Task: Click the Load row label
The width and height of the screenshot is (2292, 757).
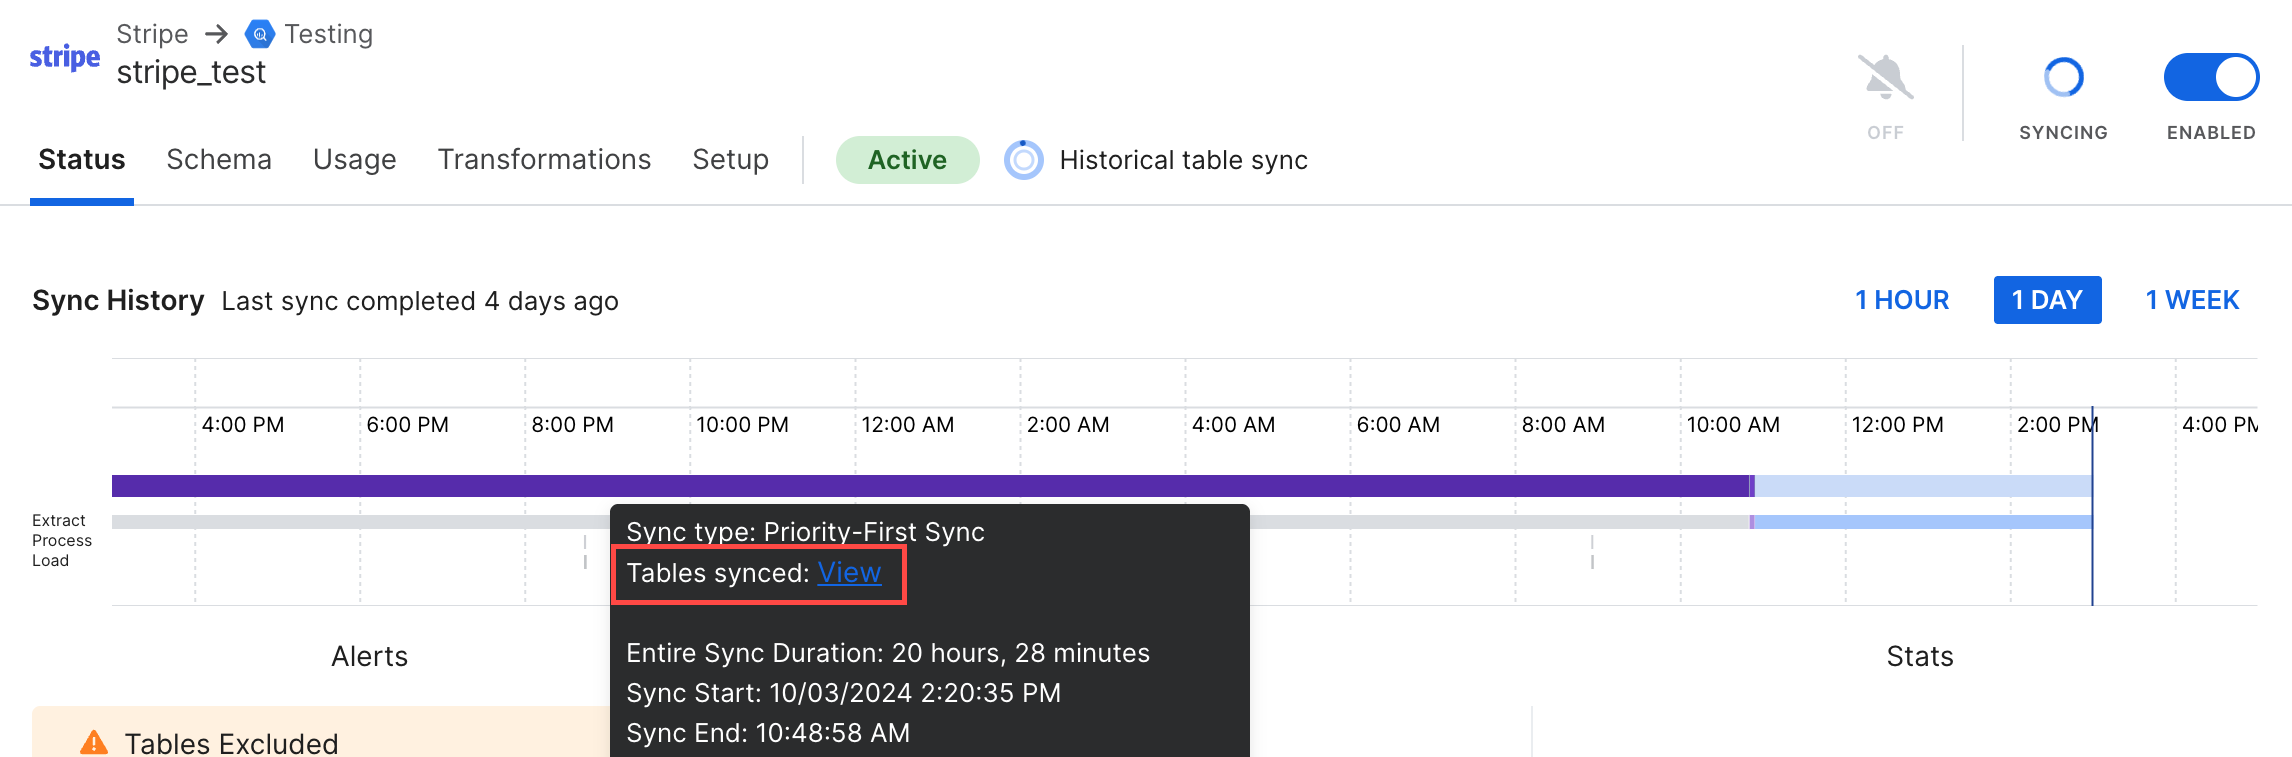Action: 50,560
